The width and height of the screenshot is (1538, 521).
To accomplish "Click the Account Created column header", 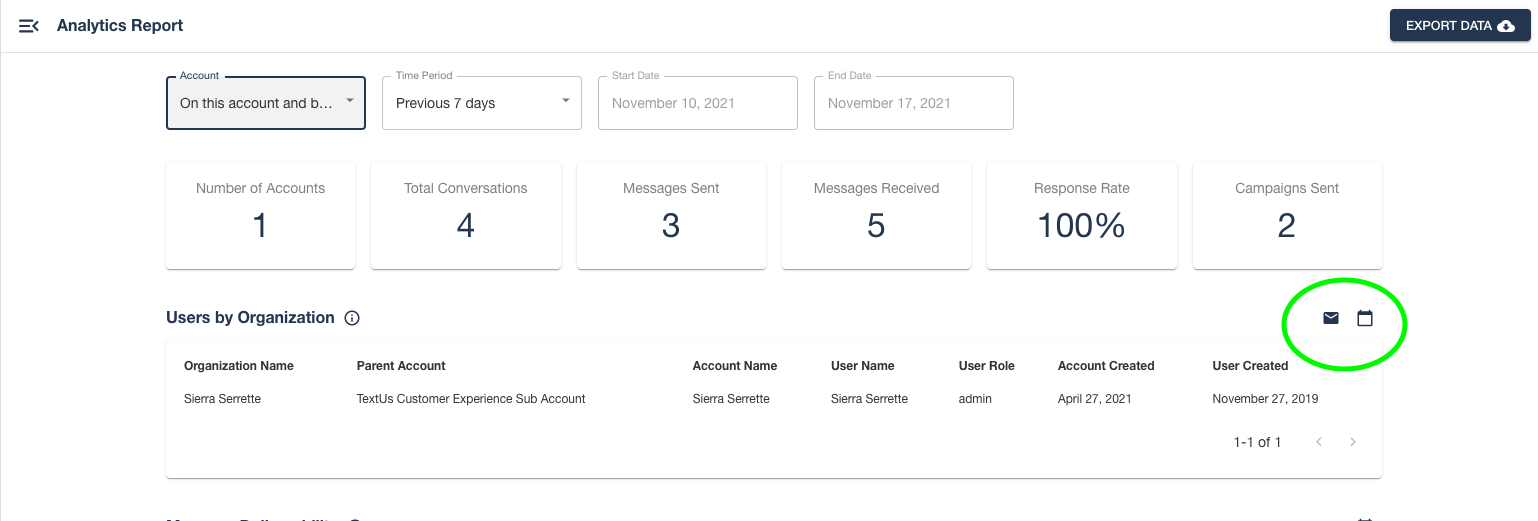I will click(1106, 366).
